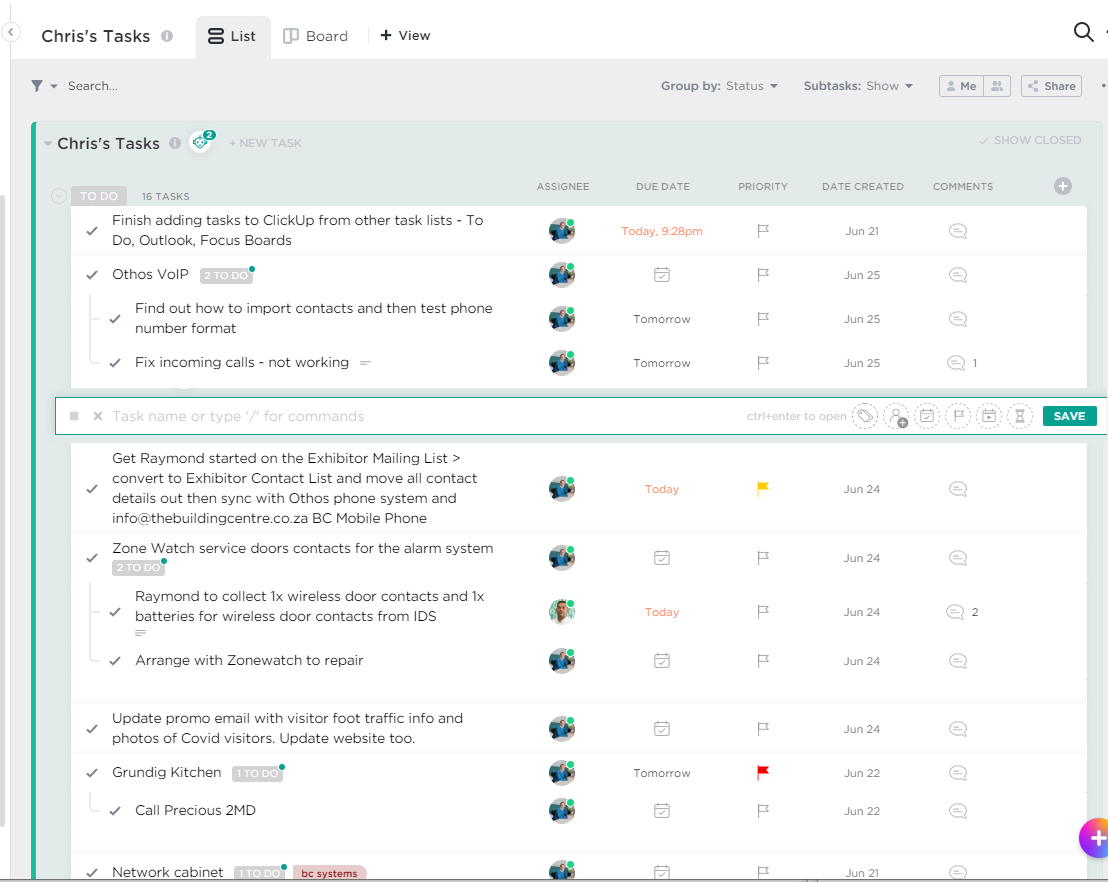Open Group by Status dropdown

tap(719, 86)
